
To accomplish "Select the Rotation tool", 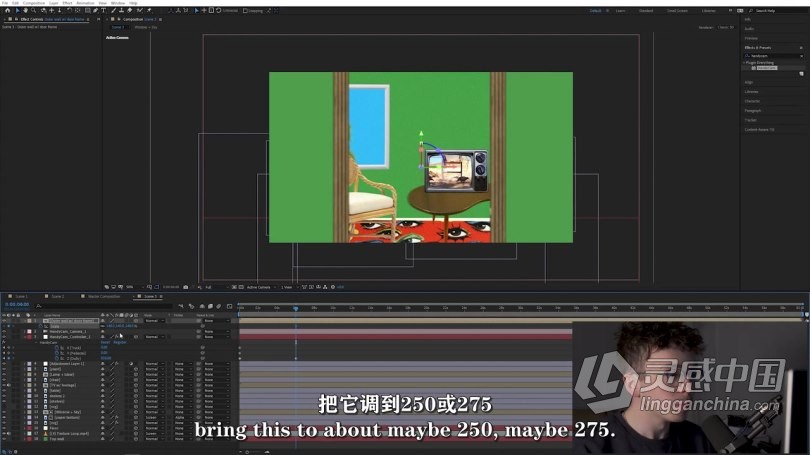I will (69, 10).
